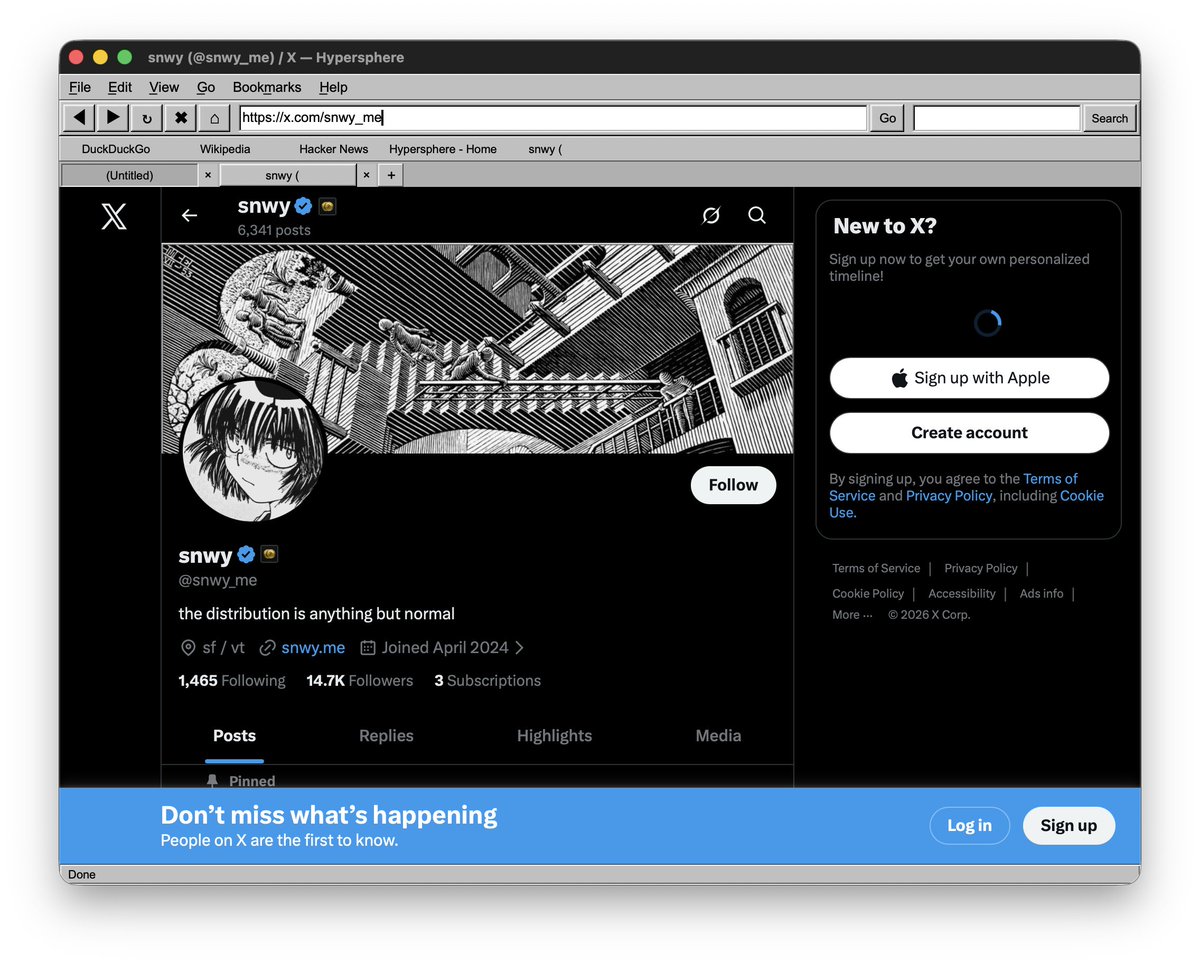The image size is (1200, 963).
Task: Switch to the Highlights tab
Action: pos(555,736)
